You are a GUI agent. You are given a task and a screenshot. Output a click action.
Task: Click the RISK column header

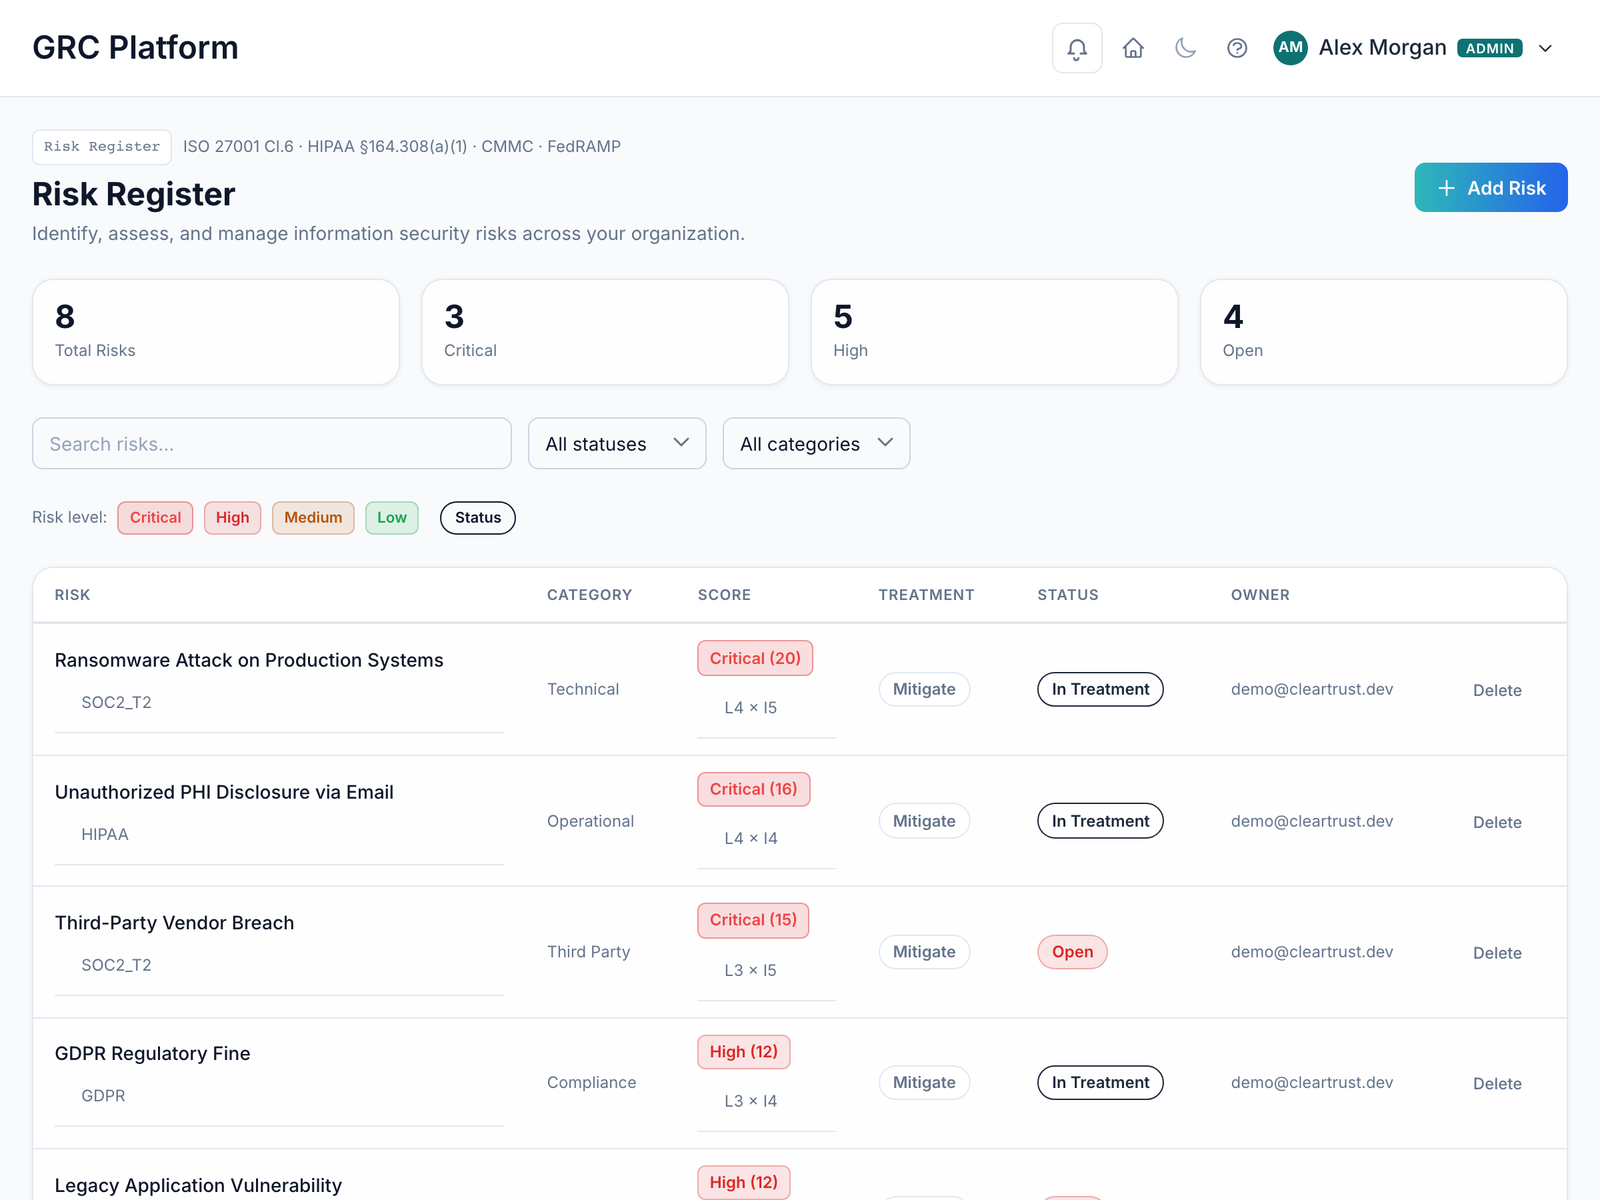click(x=72, y=595)
